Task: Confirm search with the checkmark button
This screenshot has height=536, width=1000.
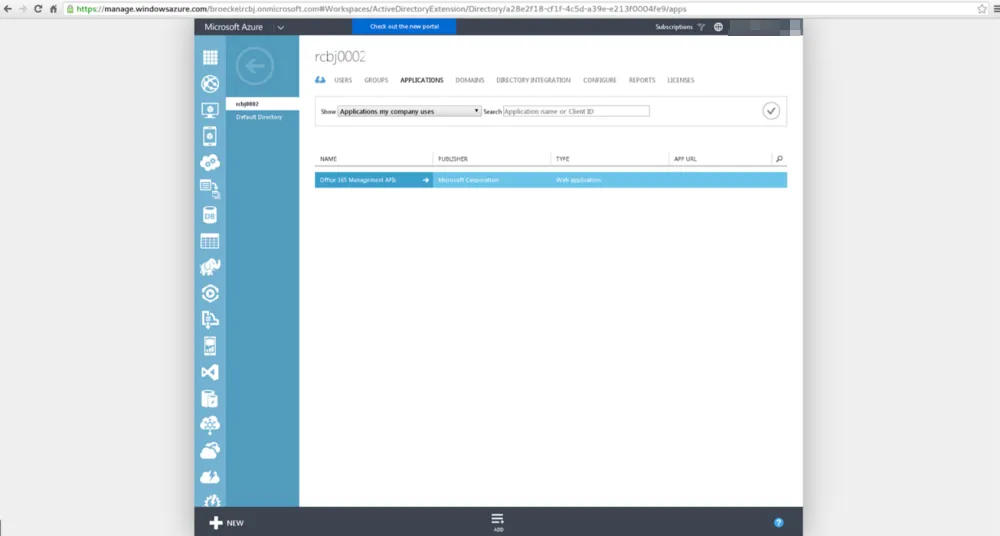Action: [x=771, y=111]
